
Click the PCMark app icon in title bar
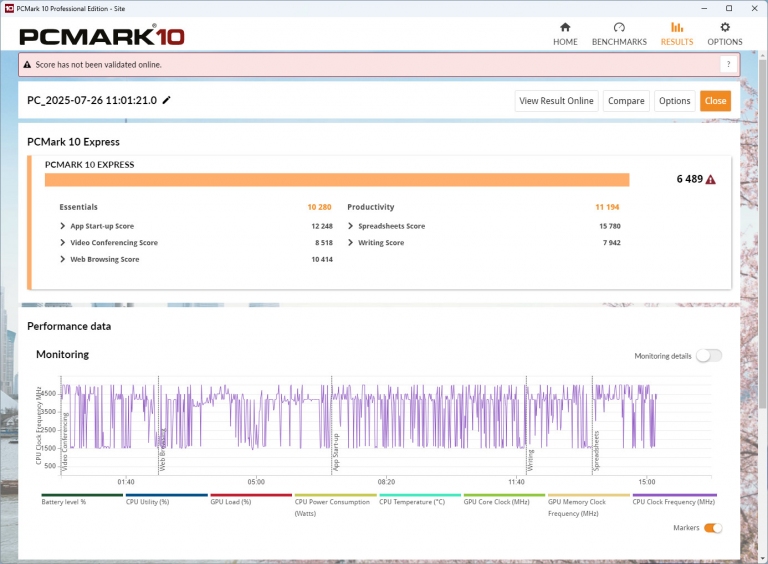click(9, 8)
